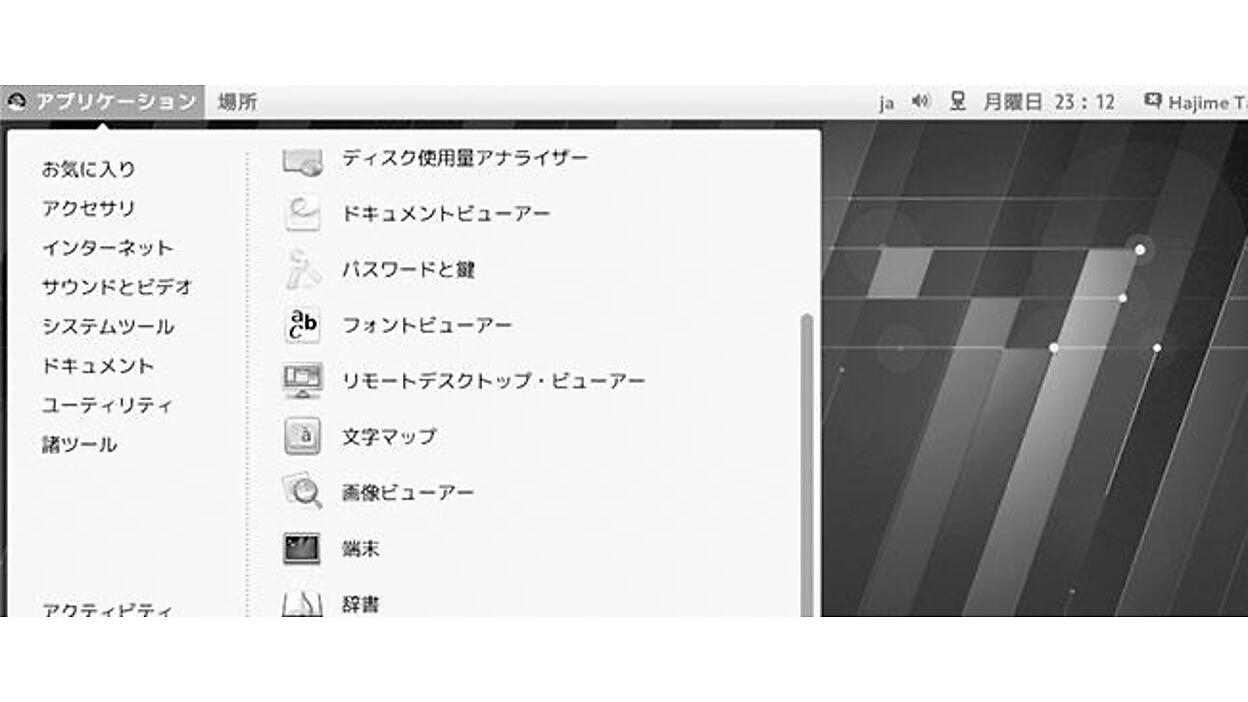The width and height of the screenshot is (1248, 702).
Task: Click the リモートデスクトップ・ビューアー monitor icon
Action: 302,381
